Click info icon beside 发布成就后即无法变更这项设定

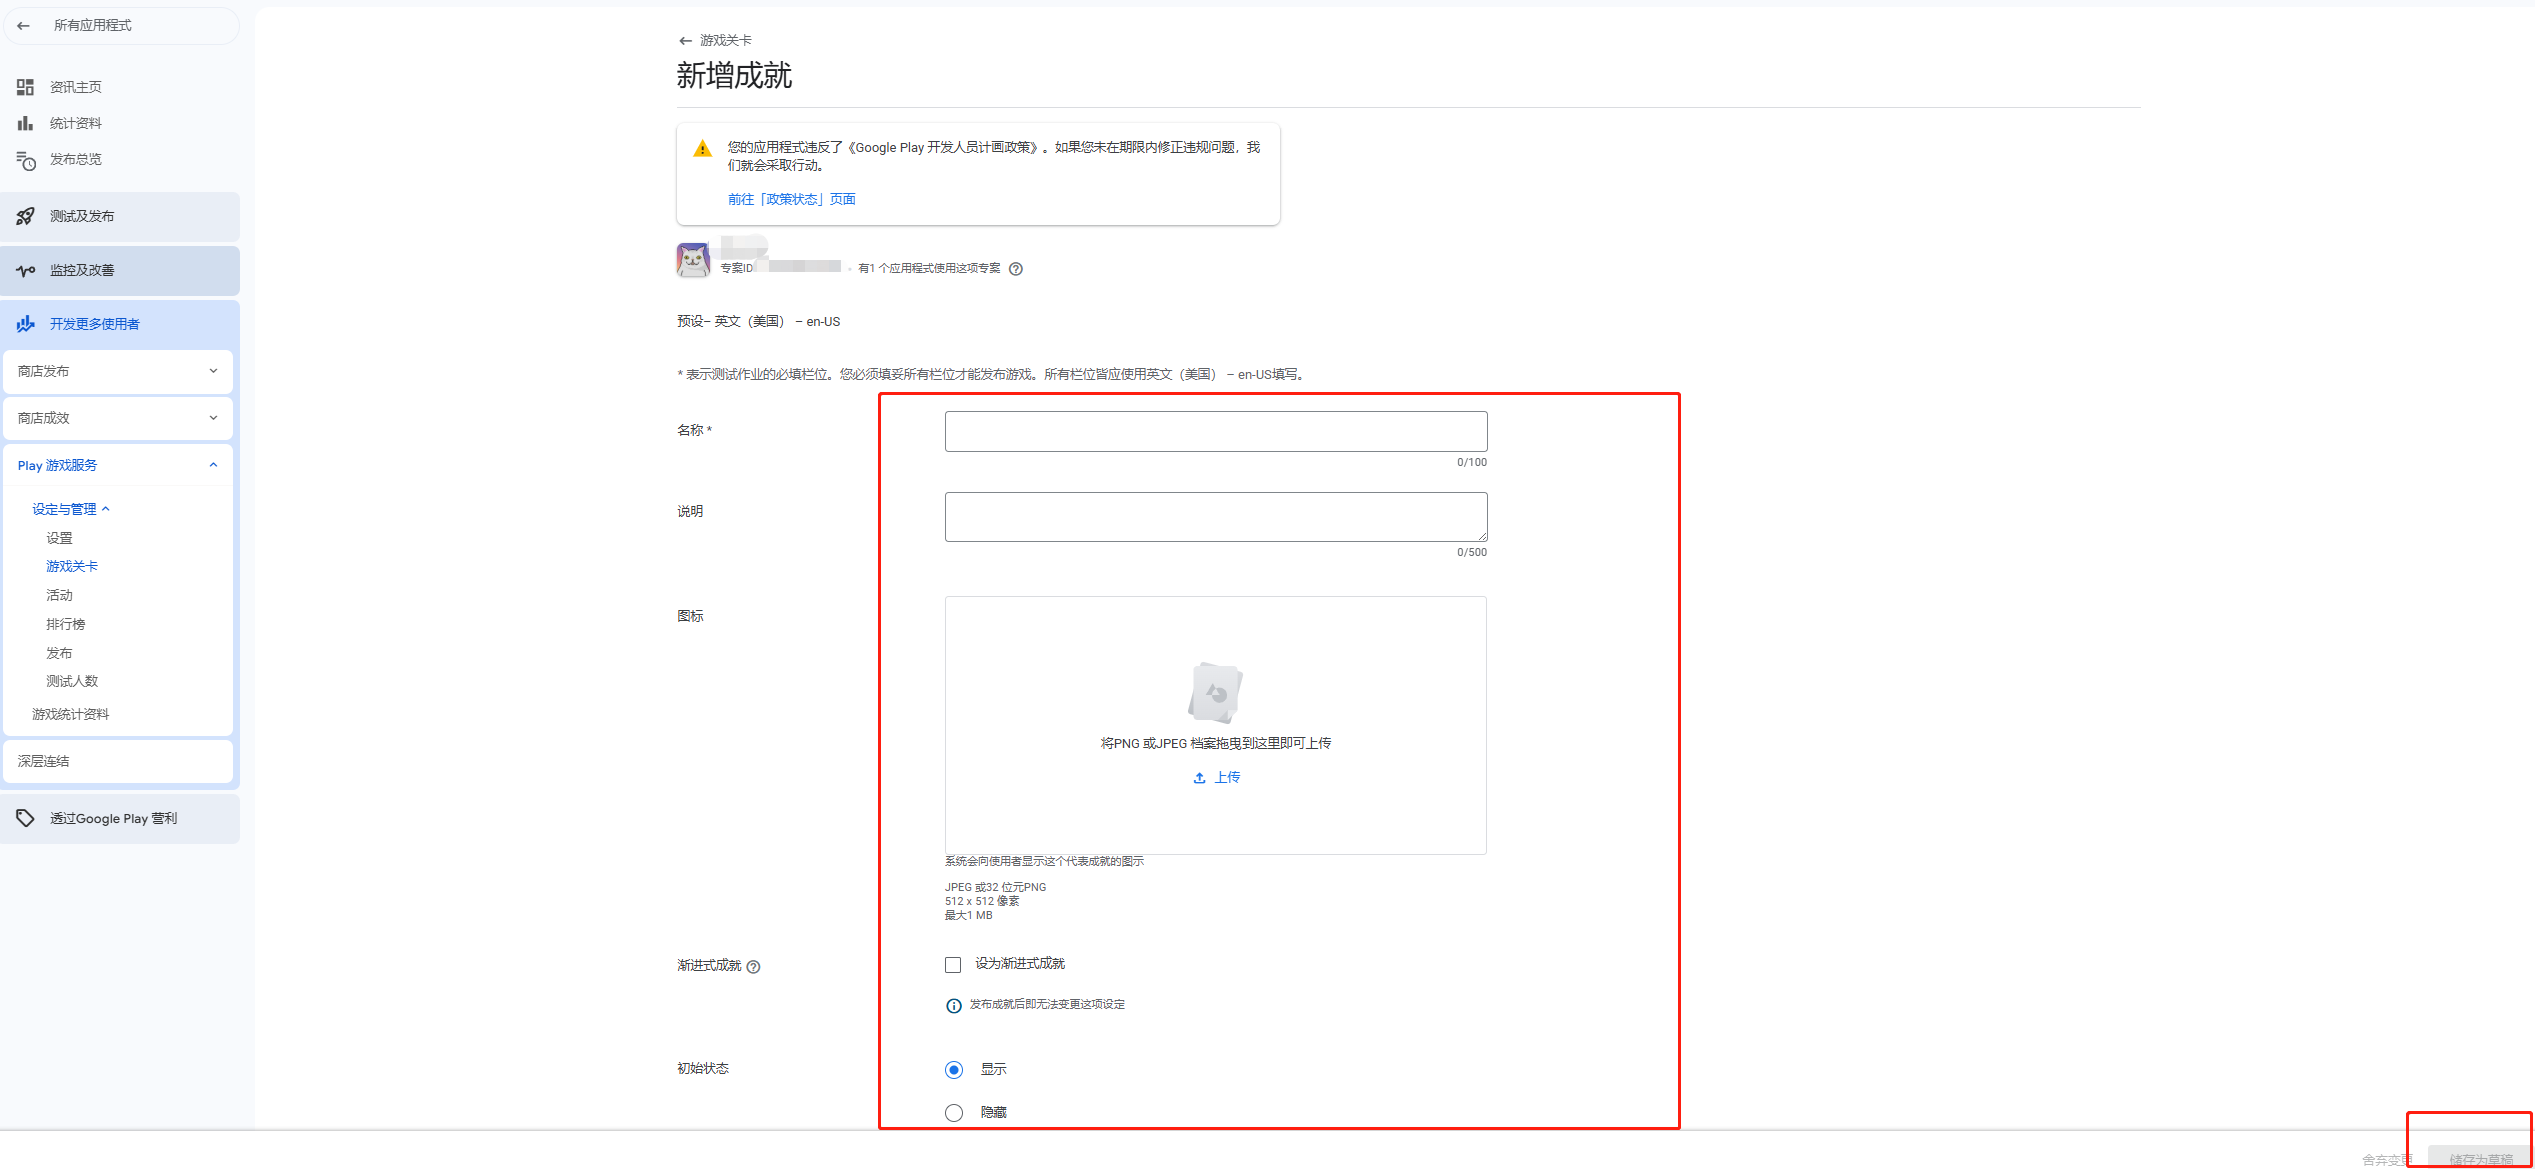pyautogui.click(x=954, y=1006)
